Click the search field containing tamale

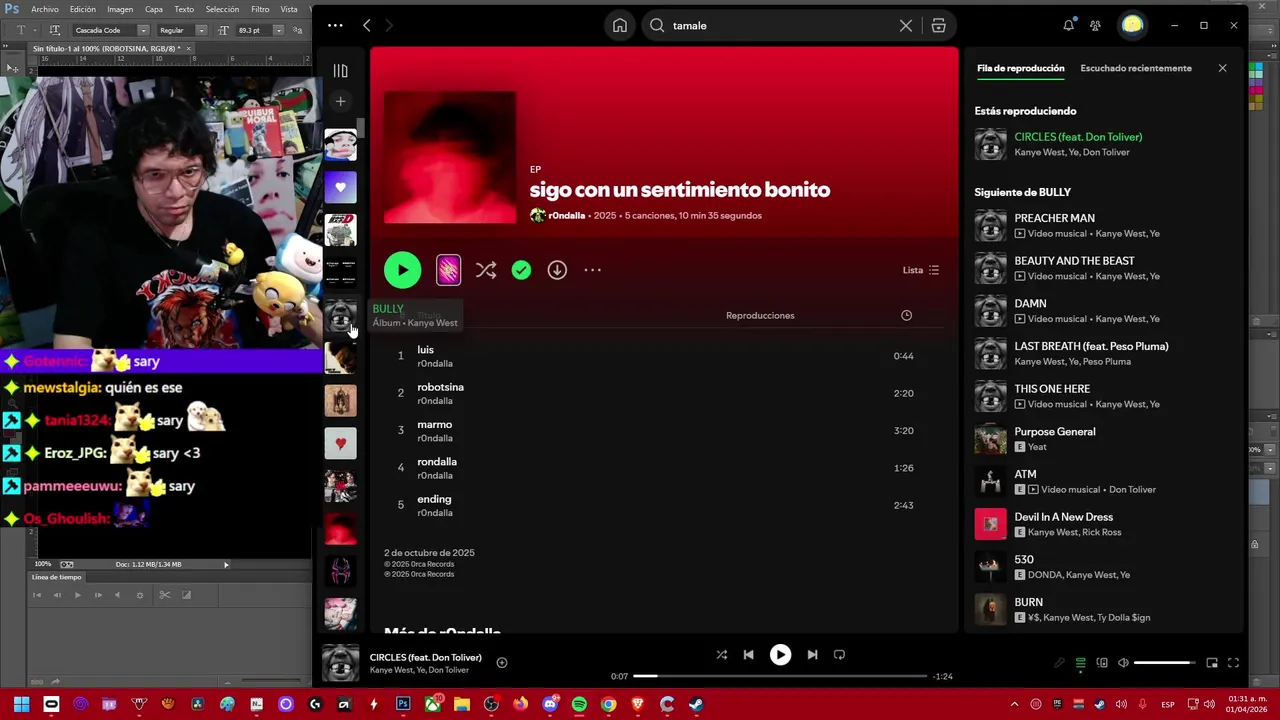780,26
